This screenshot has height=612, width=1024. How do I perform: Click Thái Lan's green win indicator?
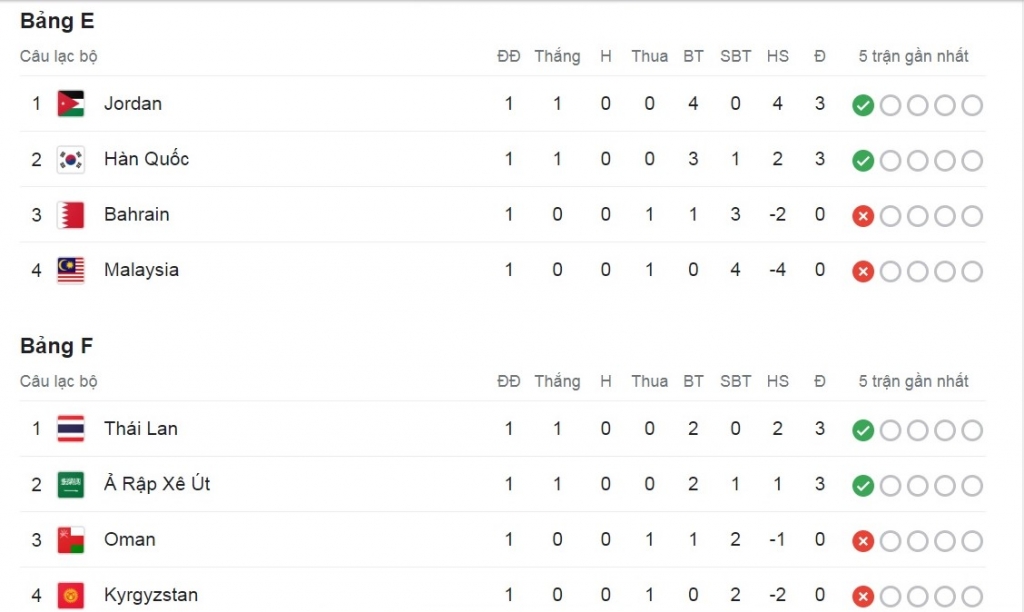pyautogui.click(x=863, y=431)
